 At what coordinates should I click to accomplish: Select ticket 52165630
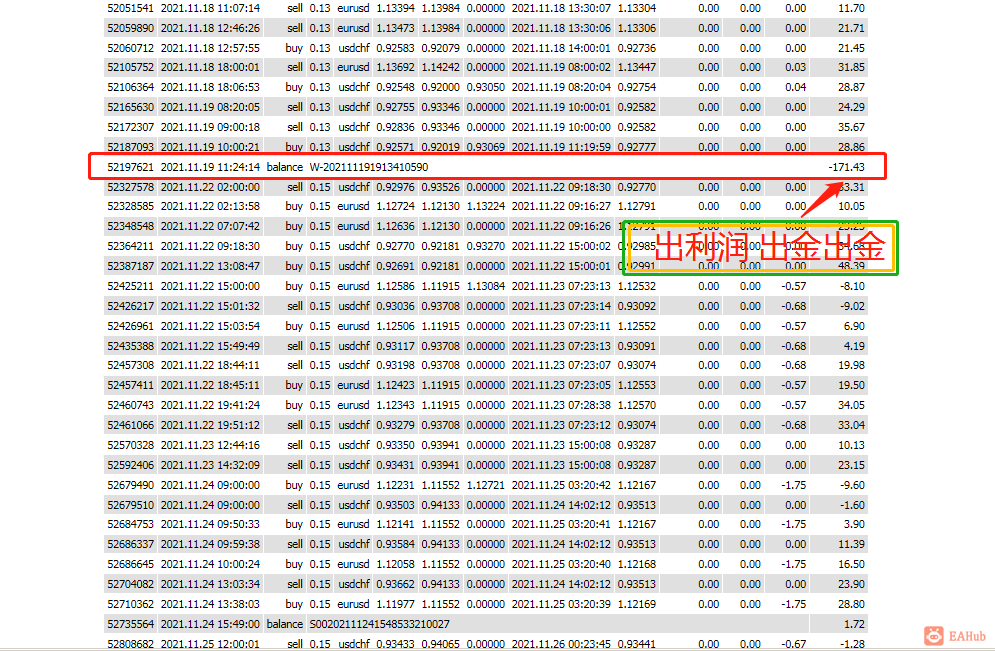(130, 107)
